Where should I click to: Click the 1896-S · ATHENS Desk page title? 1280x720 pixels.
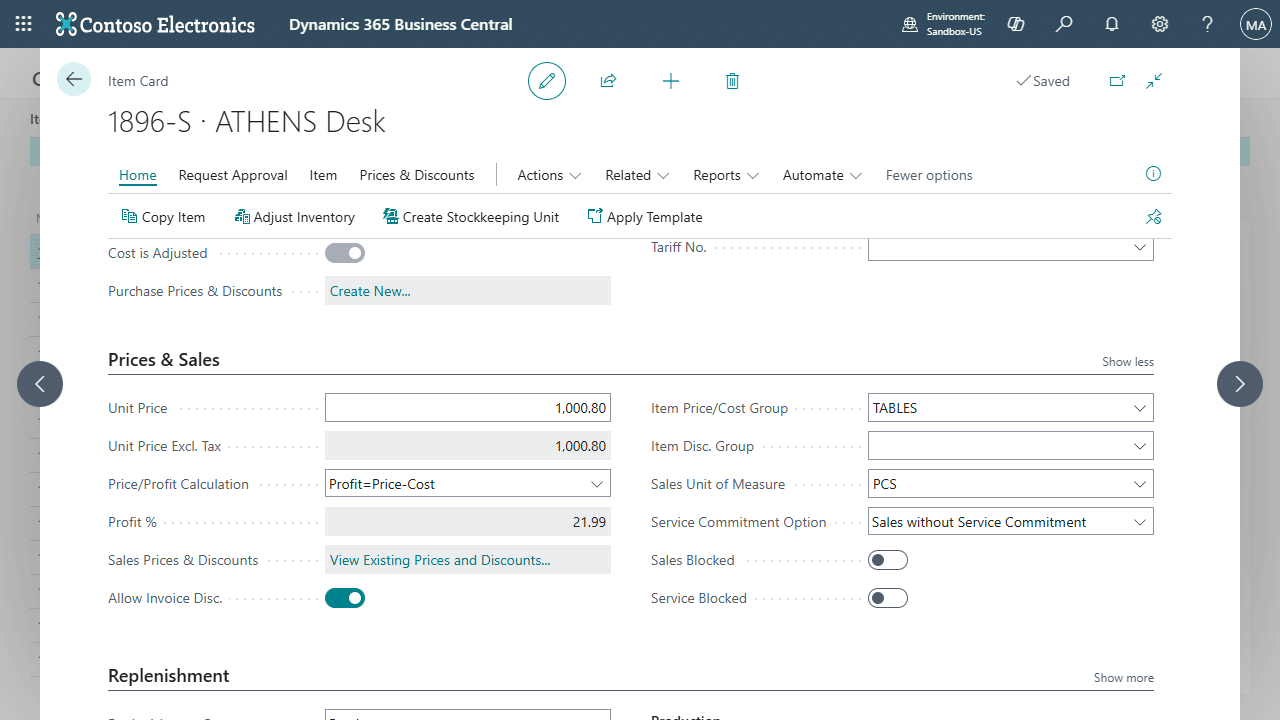point(247,122)
